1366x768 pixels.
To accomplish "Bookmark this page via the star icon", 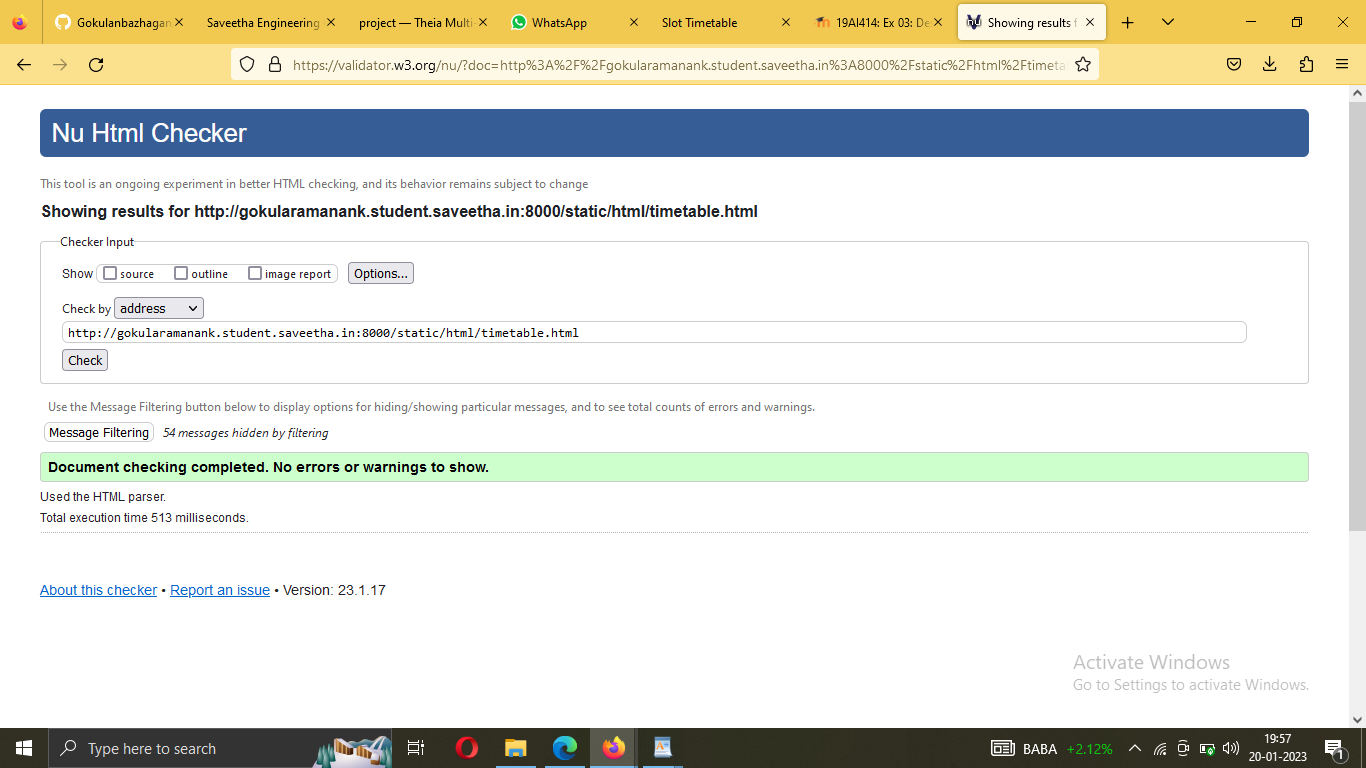I will tap(1083, 64).
